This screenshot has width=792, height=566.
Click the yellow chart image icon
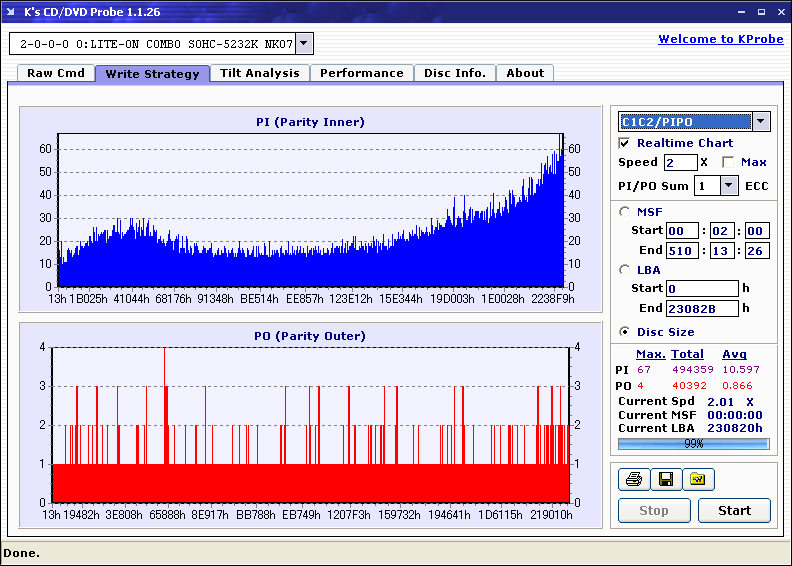tap(698, 480)
